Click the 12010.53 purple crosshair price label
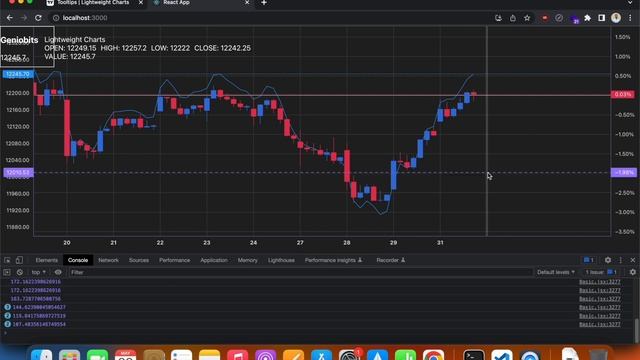This screenshot has width=640, height=360. (x=18, y=172)
